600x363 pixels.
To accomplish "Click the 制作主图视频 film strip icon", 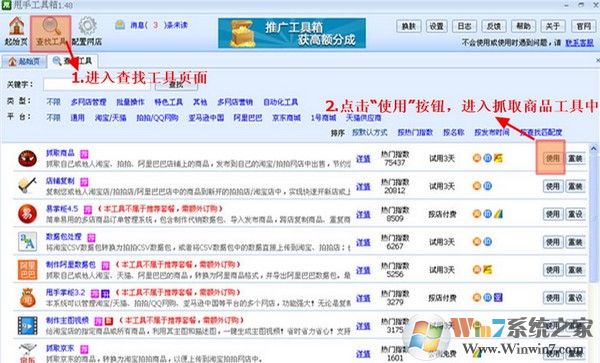I will pos(28,326).
